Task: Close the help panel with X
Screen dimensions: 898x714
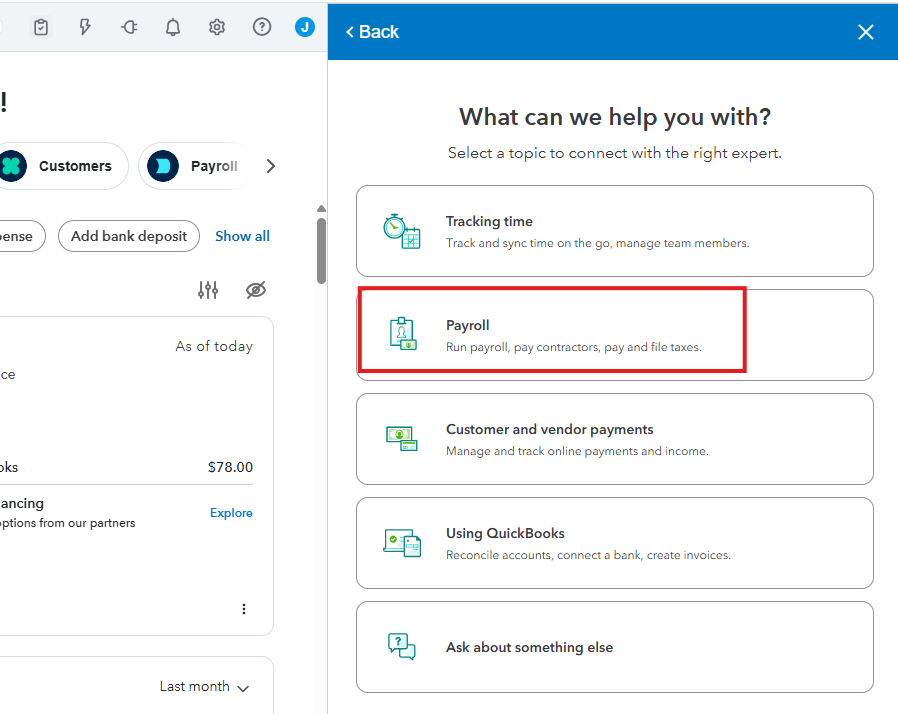Action: 866,32
